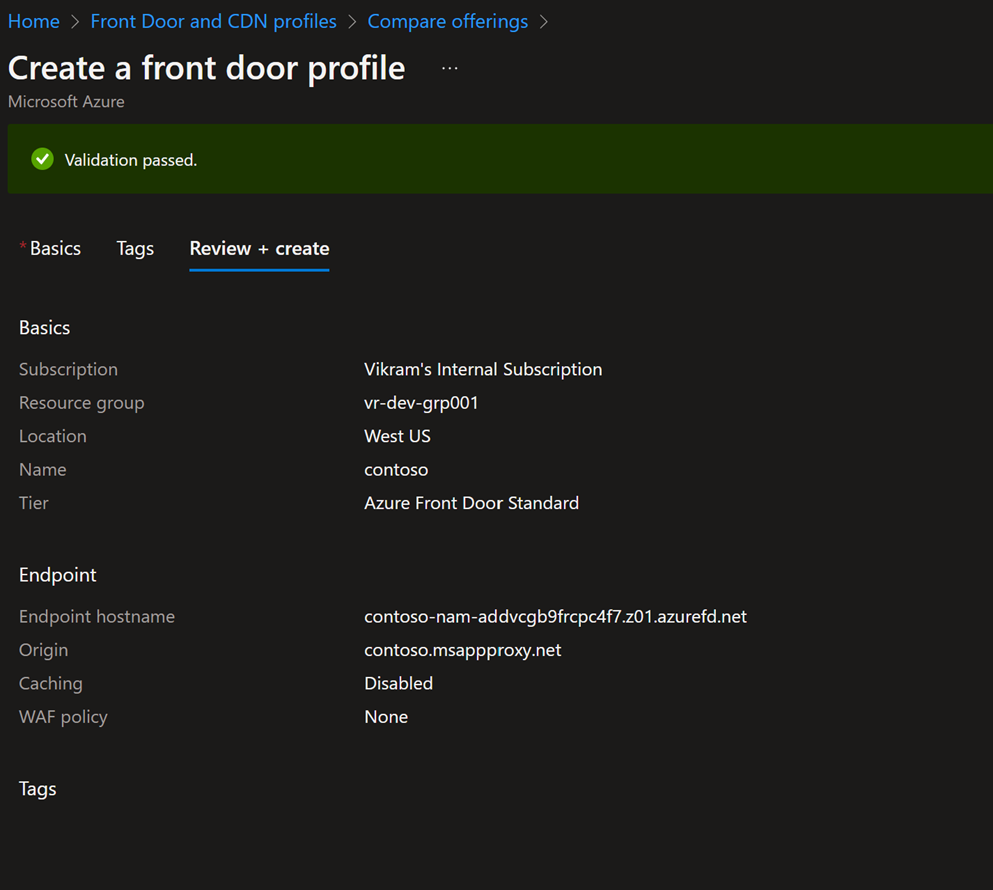Switch to the Basics tab
Screen dimensions: 993x890
pyautogui.click(x=55, y=248)
